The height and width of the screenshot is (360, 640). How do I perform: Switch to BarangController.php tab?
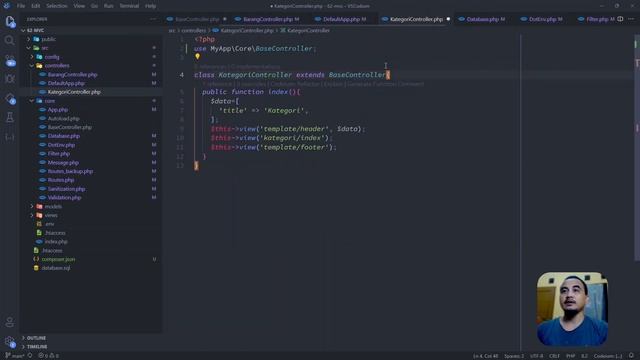tap(267, 19)
